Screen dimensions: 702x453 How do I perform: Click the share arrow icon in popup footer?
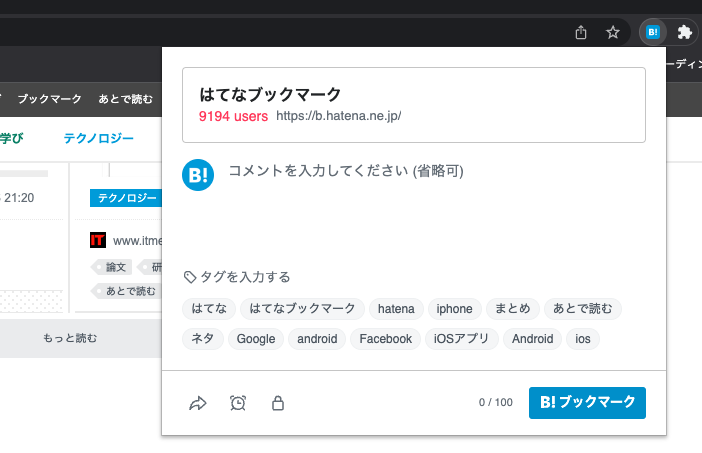(x=197, y=403)
